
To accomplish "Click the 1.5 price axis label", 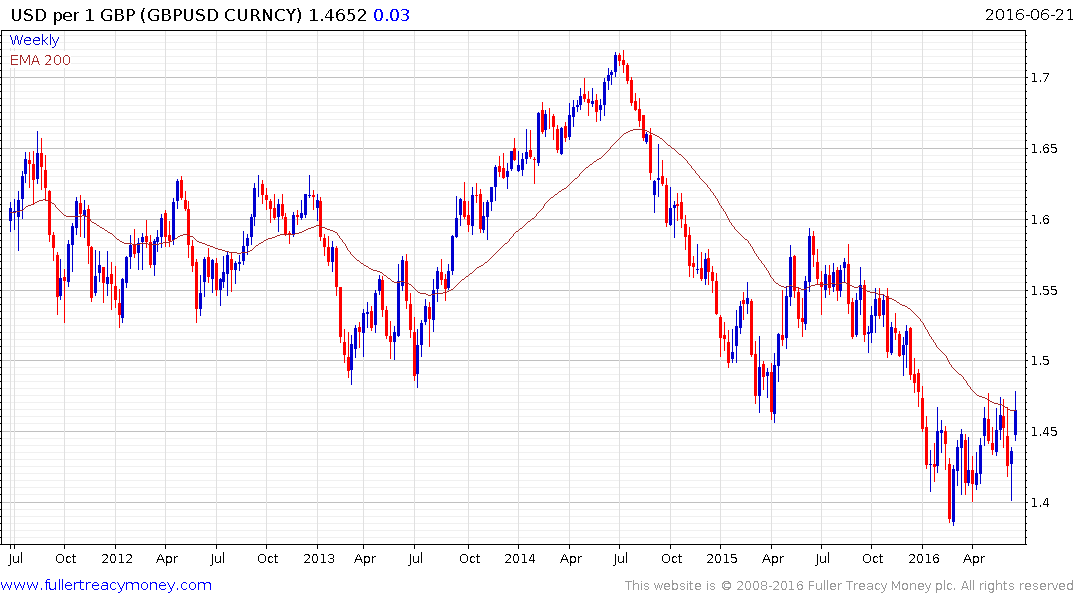I will point(1040,361).
